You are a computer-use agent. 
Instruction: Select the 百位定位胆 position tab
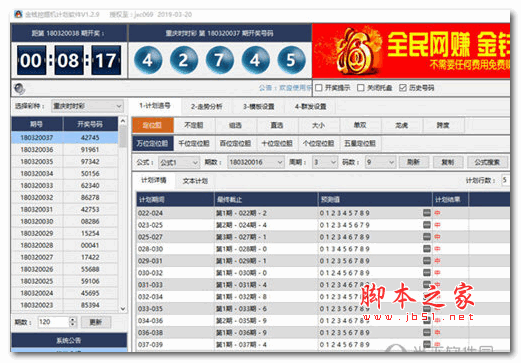(235, 144)
